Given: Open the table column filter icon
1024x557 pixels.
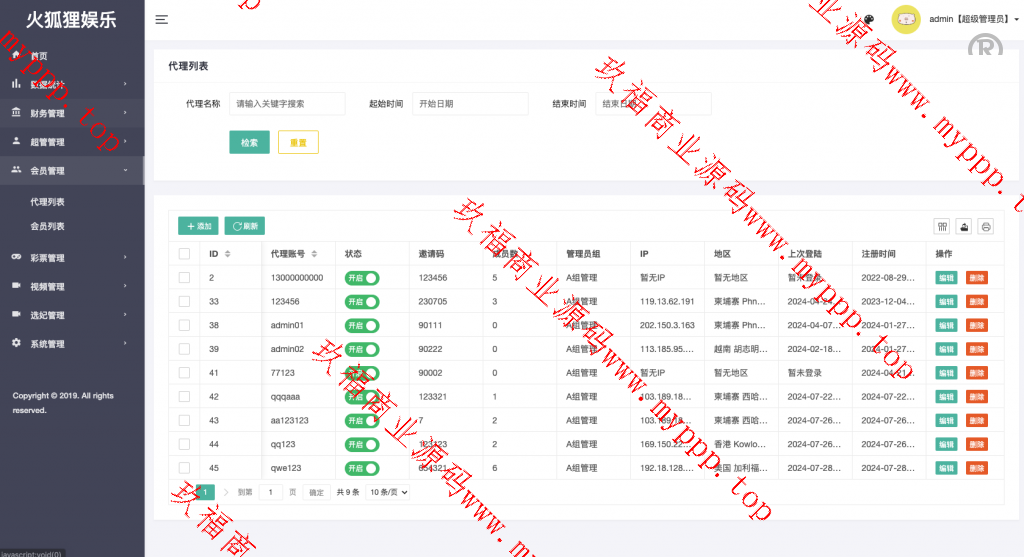Looking at the screenshot, I should 941,226.
